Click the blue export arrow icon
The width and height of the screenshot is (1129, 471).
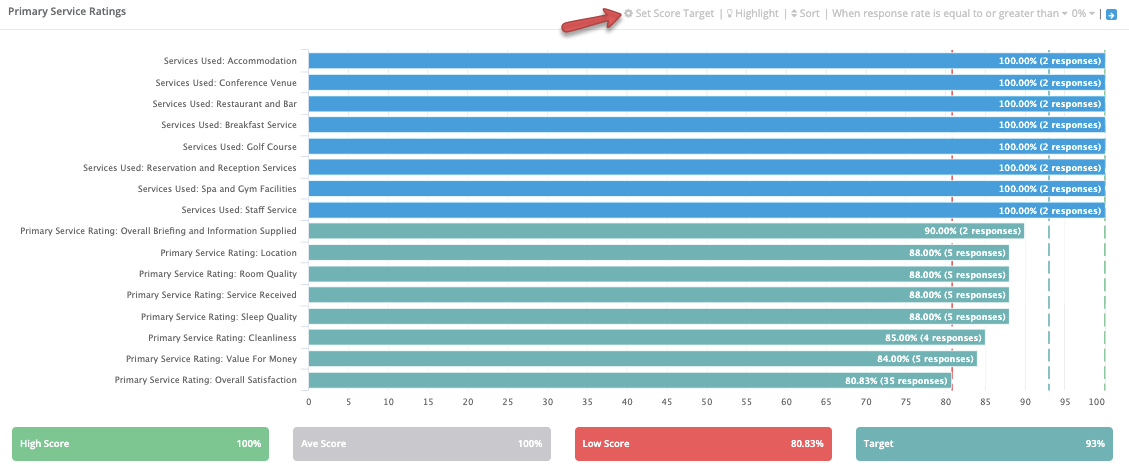[1111, 14]
